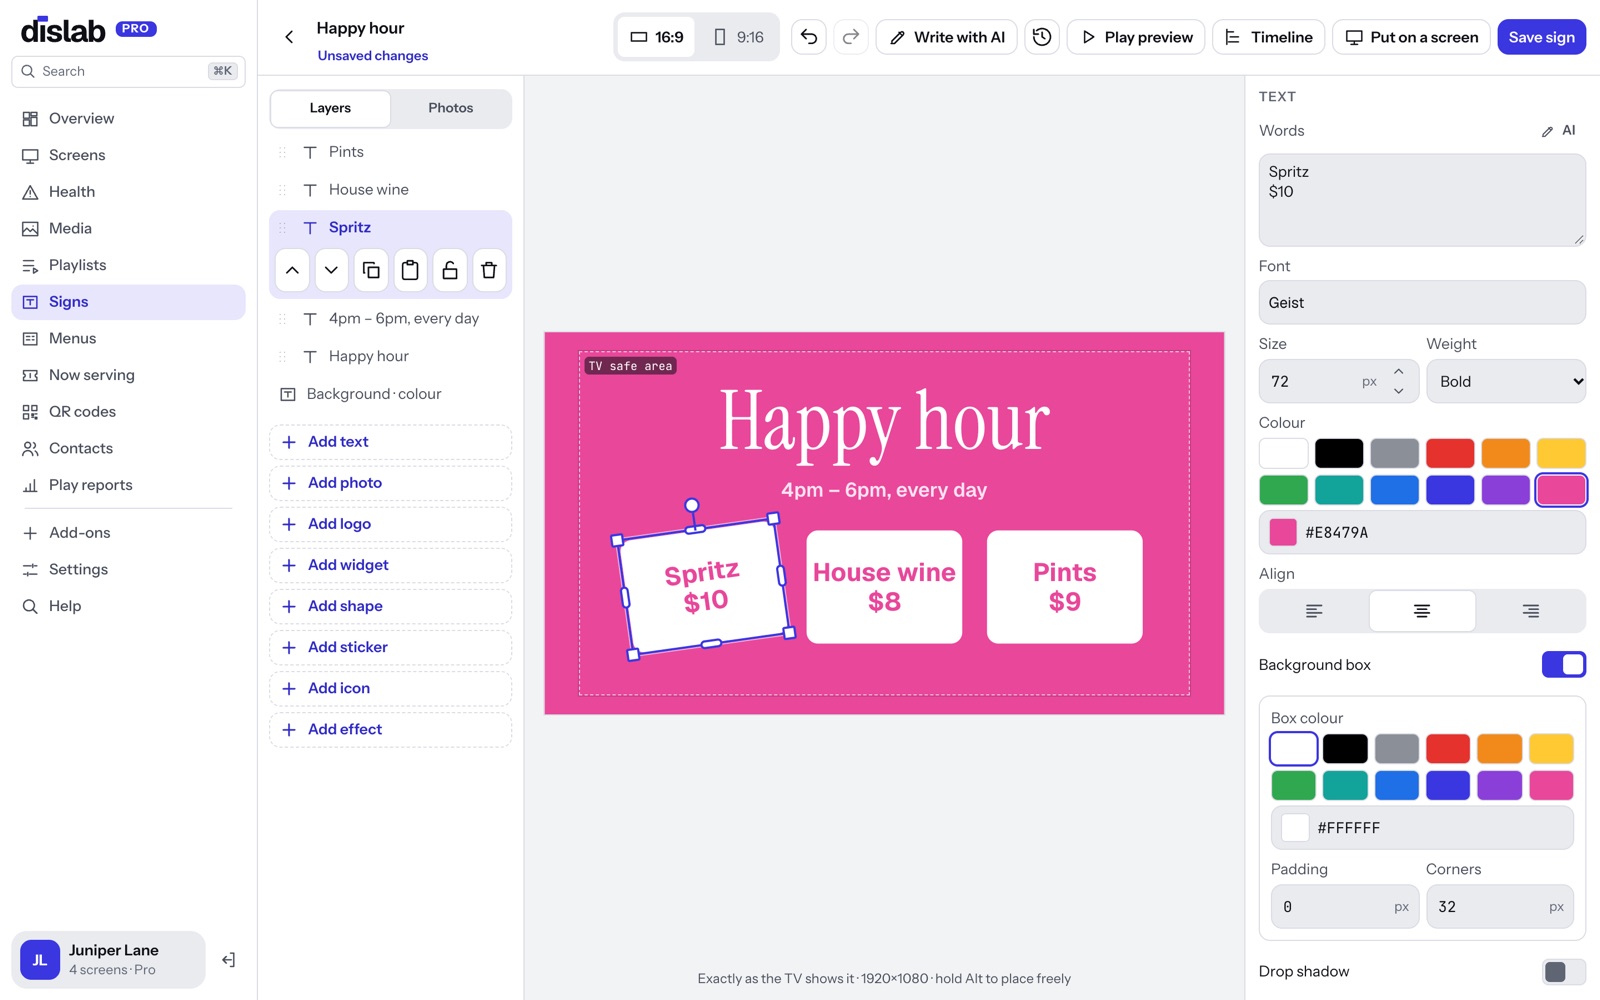This screenshot has height=1000, width=1600.
Task: Click the Corners value field
Action: click(1499, 907)
